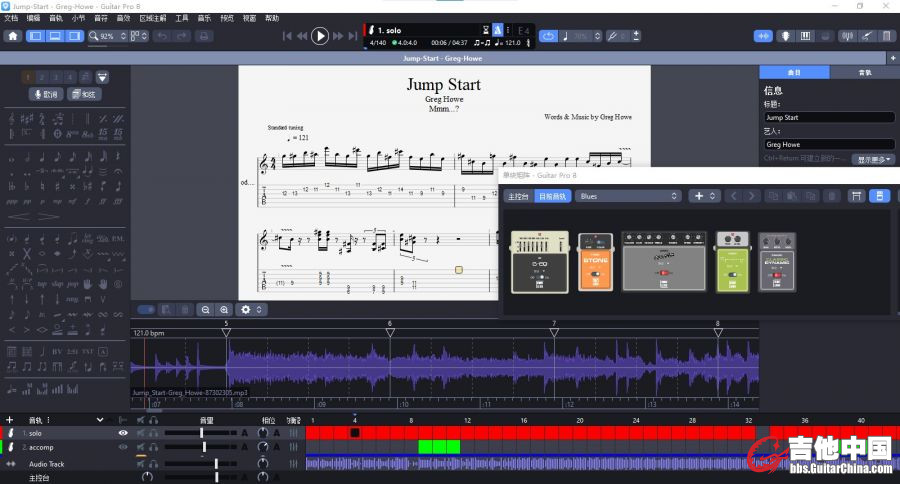900x484 pixels.
Task: Zoom out the audio waveform view
Action: 204,310
